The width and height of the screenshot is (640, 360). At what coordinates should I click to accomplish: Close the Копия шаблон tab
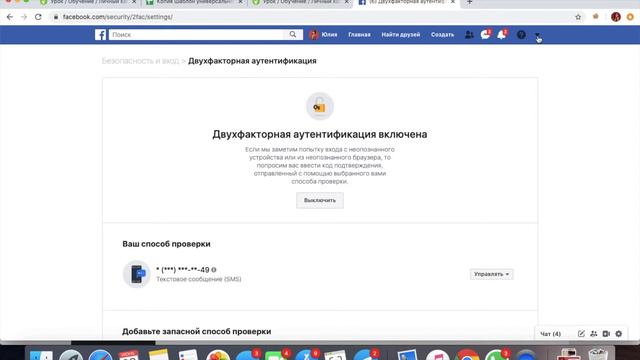tap(240, 2)
